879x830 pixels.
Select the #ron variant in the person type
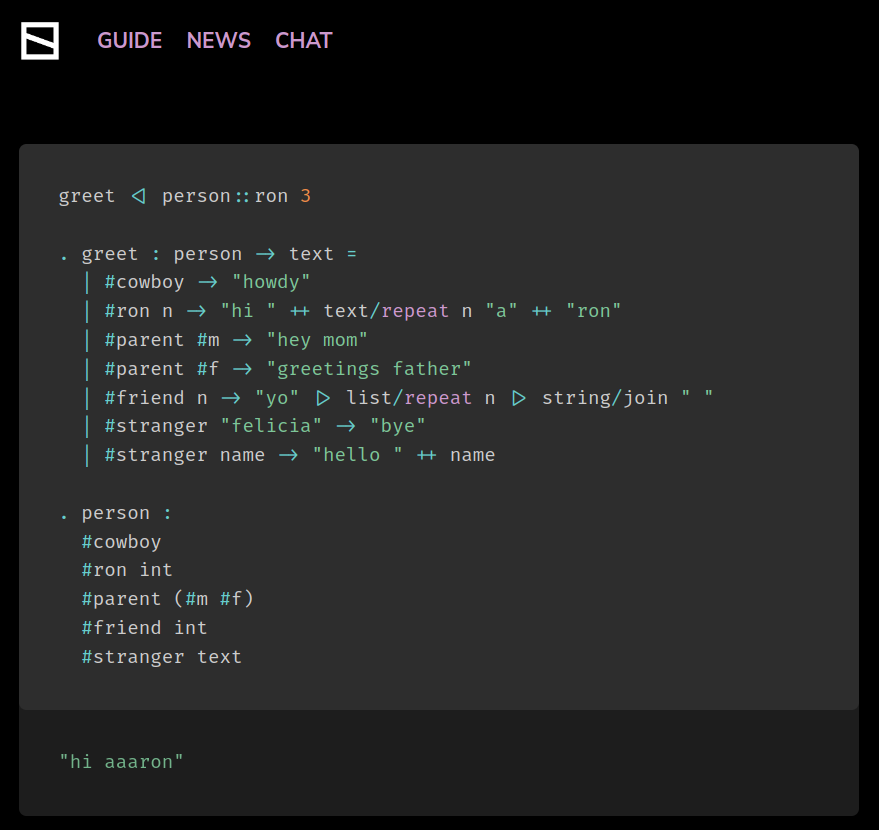point(127,569)
